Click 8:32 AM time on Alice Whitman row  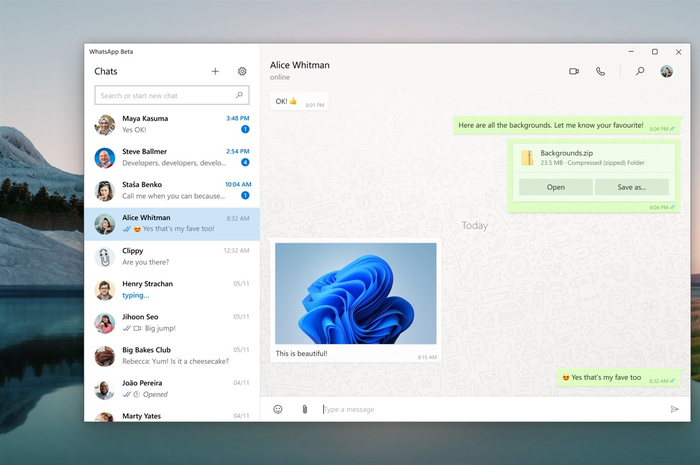[238, 218]
